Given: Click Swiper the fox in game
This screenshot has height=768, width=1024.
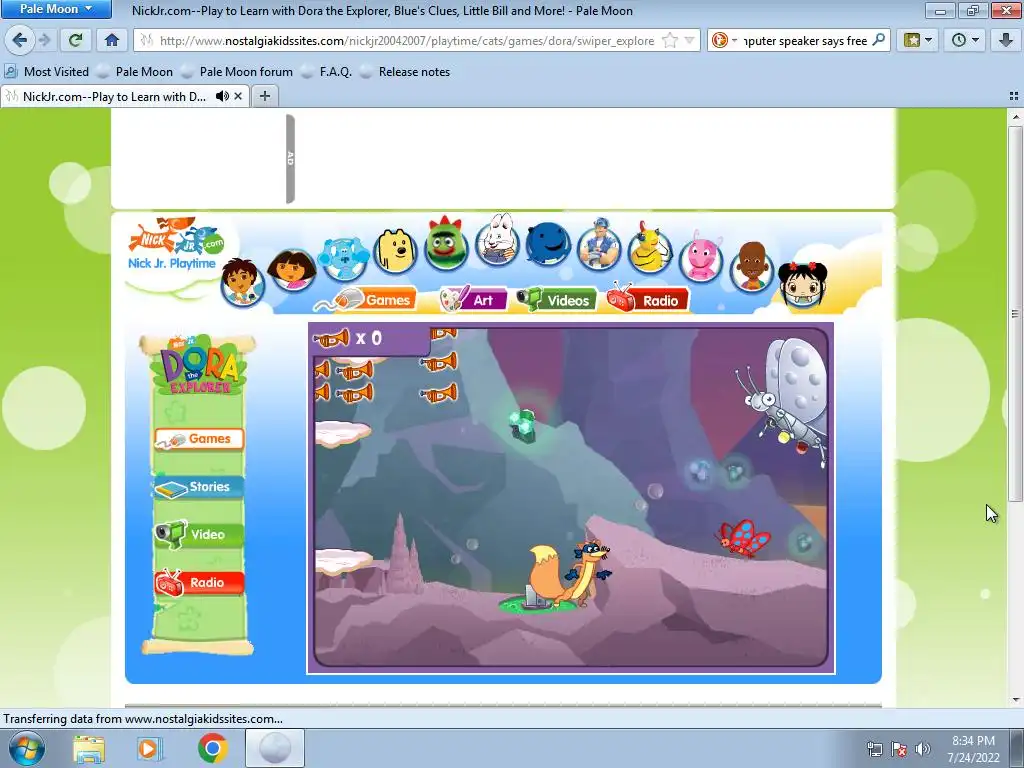Looking at the screenshot, I should pos(568,573).
